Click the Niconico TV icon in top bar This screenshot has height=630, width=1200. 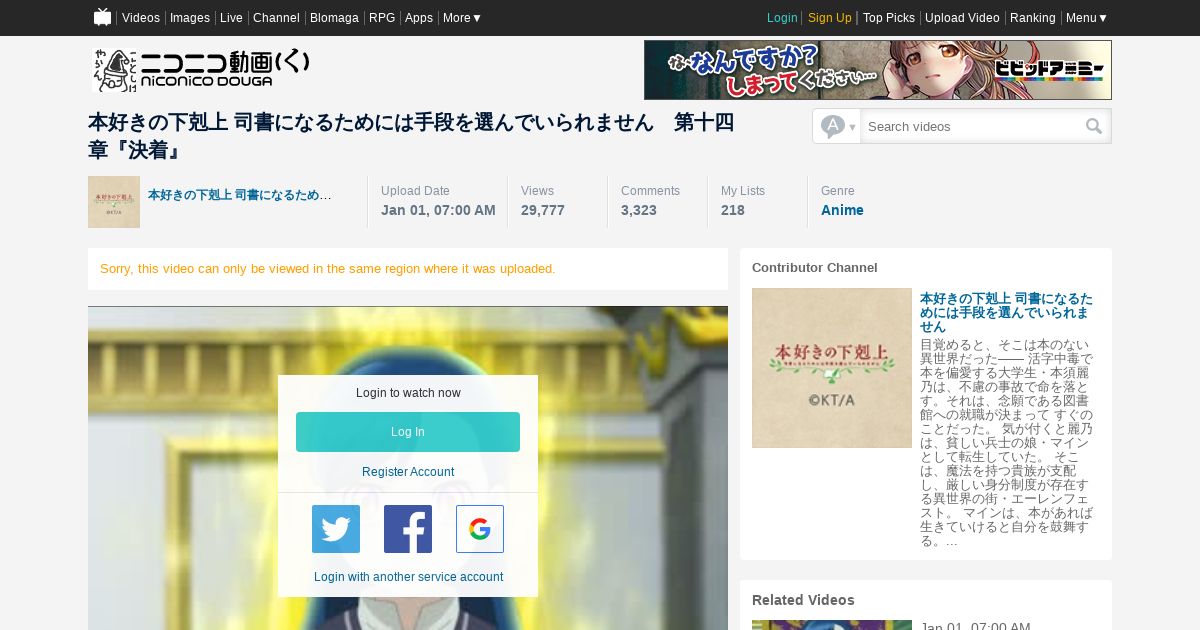point(102,17)
